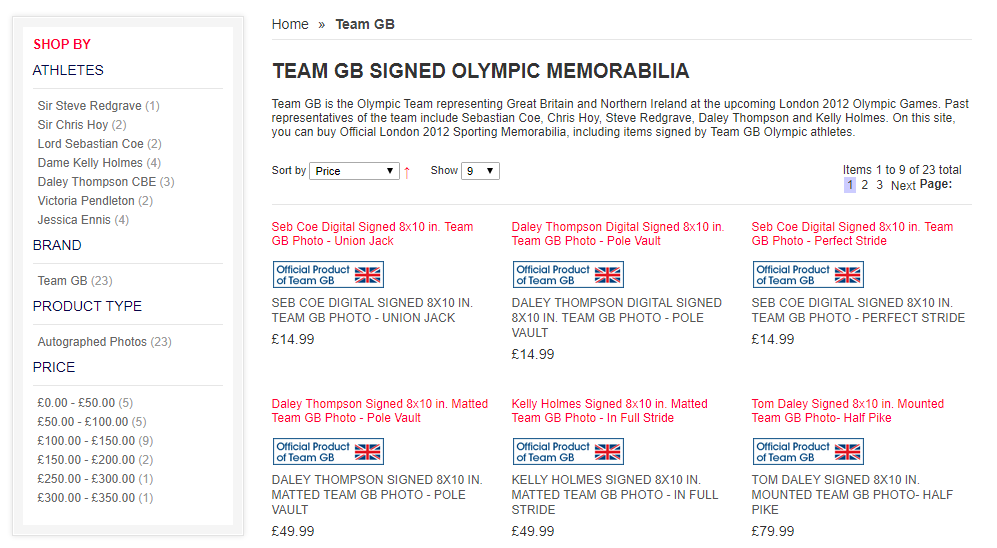Open Tom Daley Signed Mounted Photo Half Pike
The image size is (997, 548).
point(847,411)
